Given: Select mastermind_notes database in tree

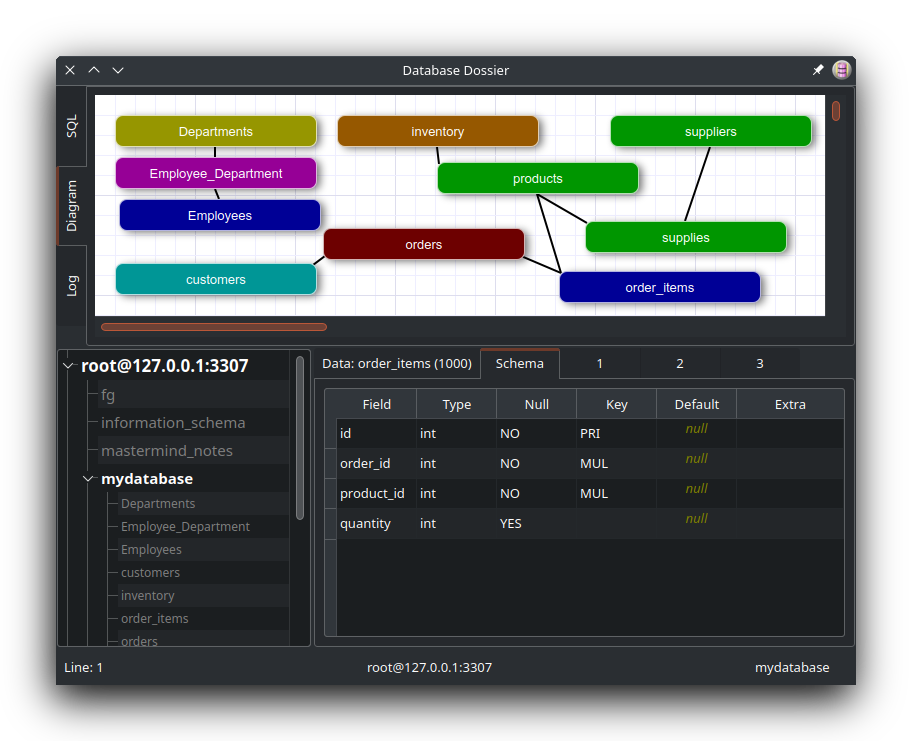Looking at the screenshot, I should point(166,451).
